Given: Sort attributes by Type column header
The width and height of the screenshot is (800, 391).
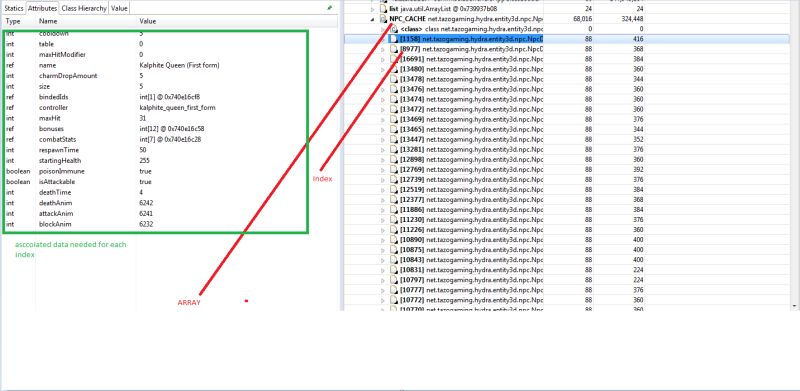Looking at the screenshot, I should 13,21.
